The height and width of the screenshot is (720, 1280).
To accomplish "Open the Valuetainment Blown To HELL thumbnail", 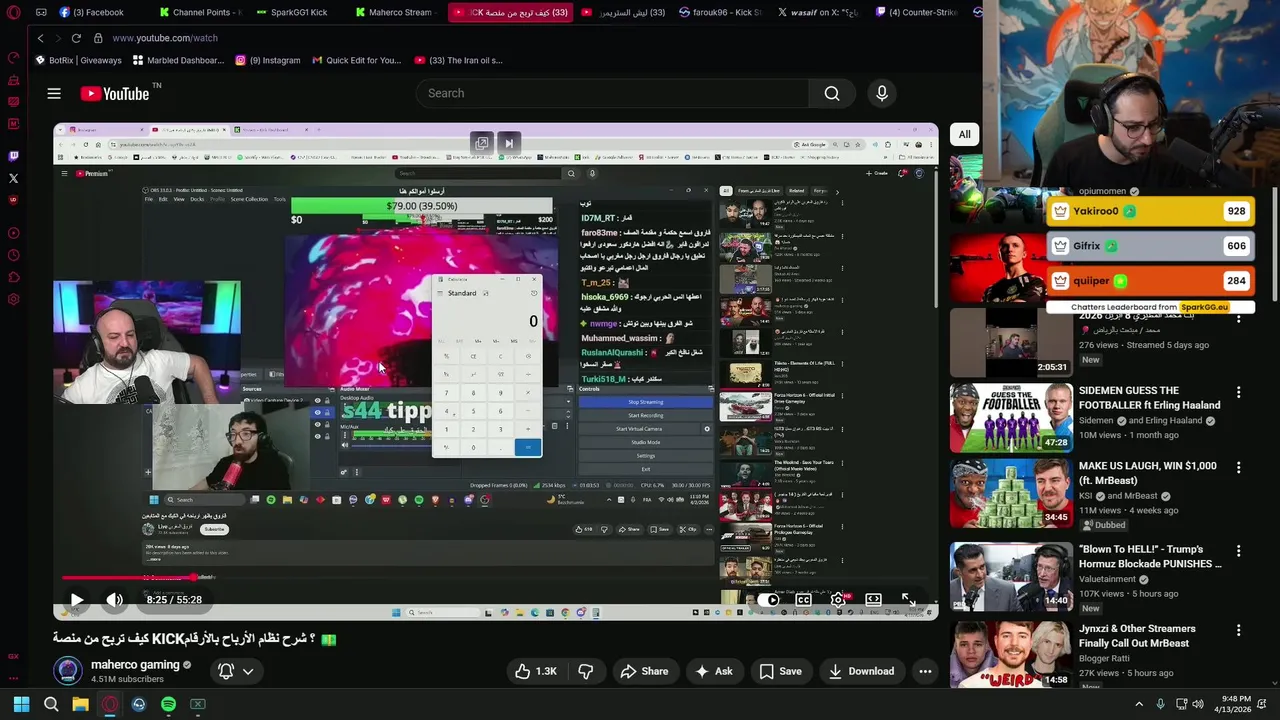I will 1011,576.
